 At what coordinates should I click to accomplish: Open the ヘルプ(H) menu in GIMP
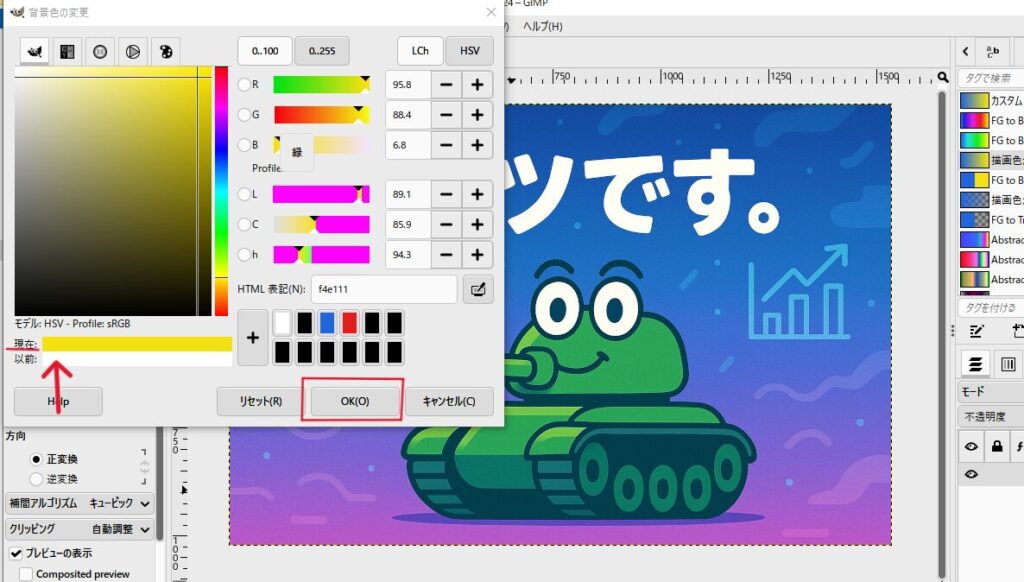point(543,26)
